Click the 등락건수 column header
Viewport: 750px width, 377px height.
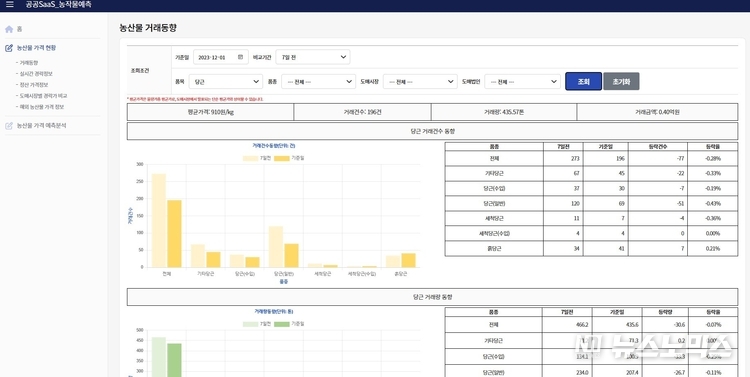(658, 146)
